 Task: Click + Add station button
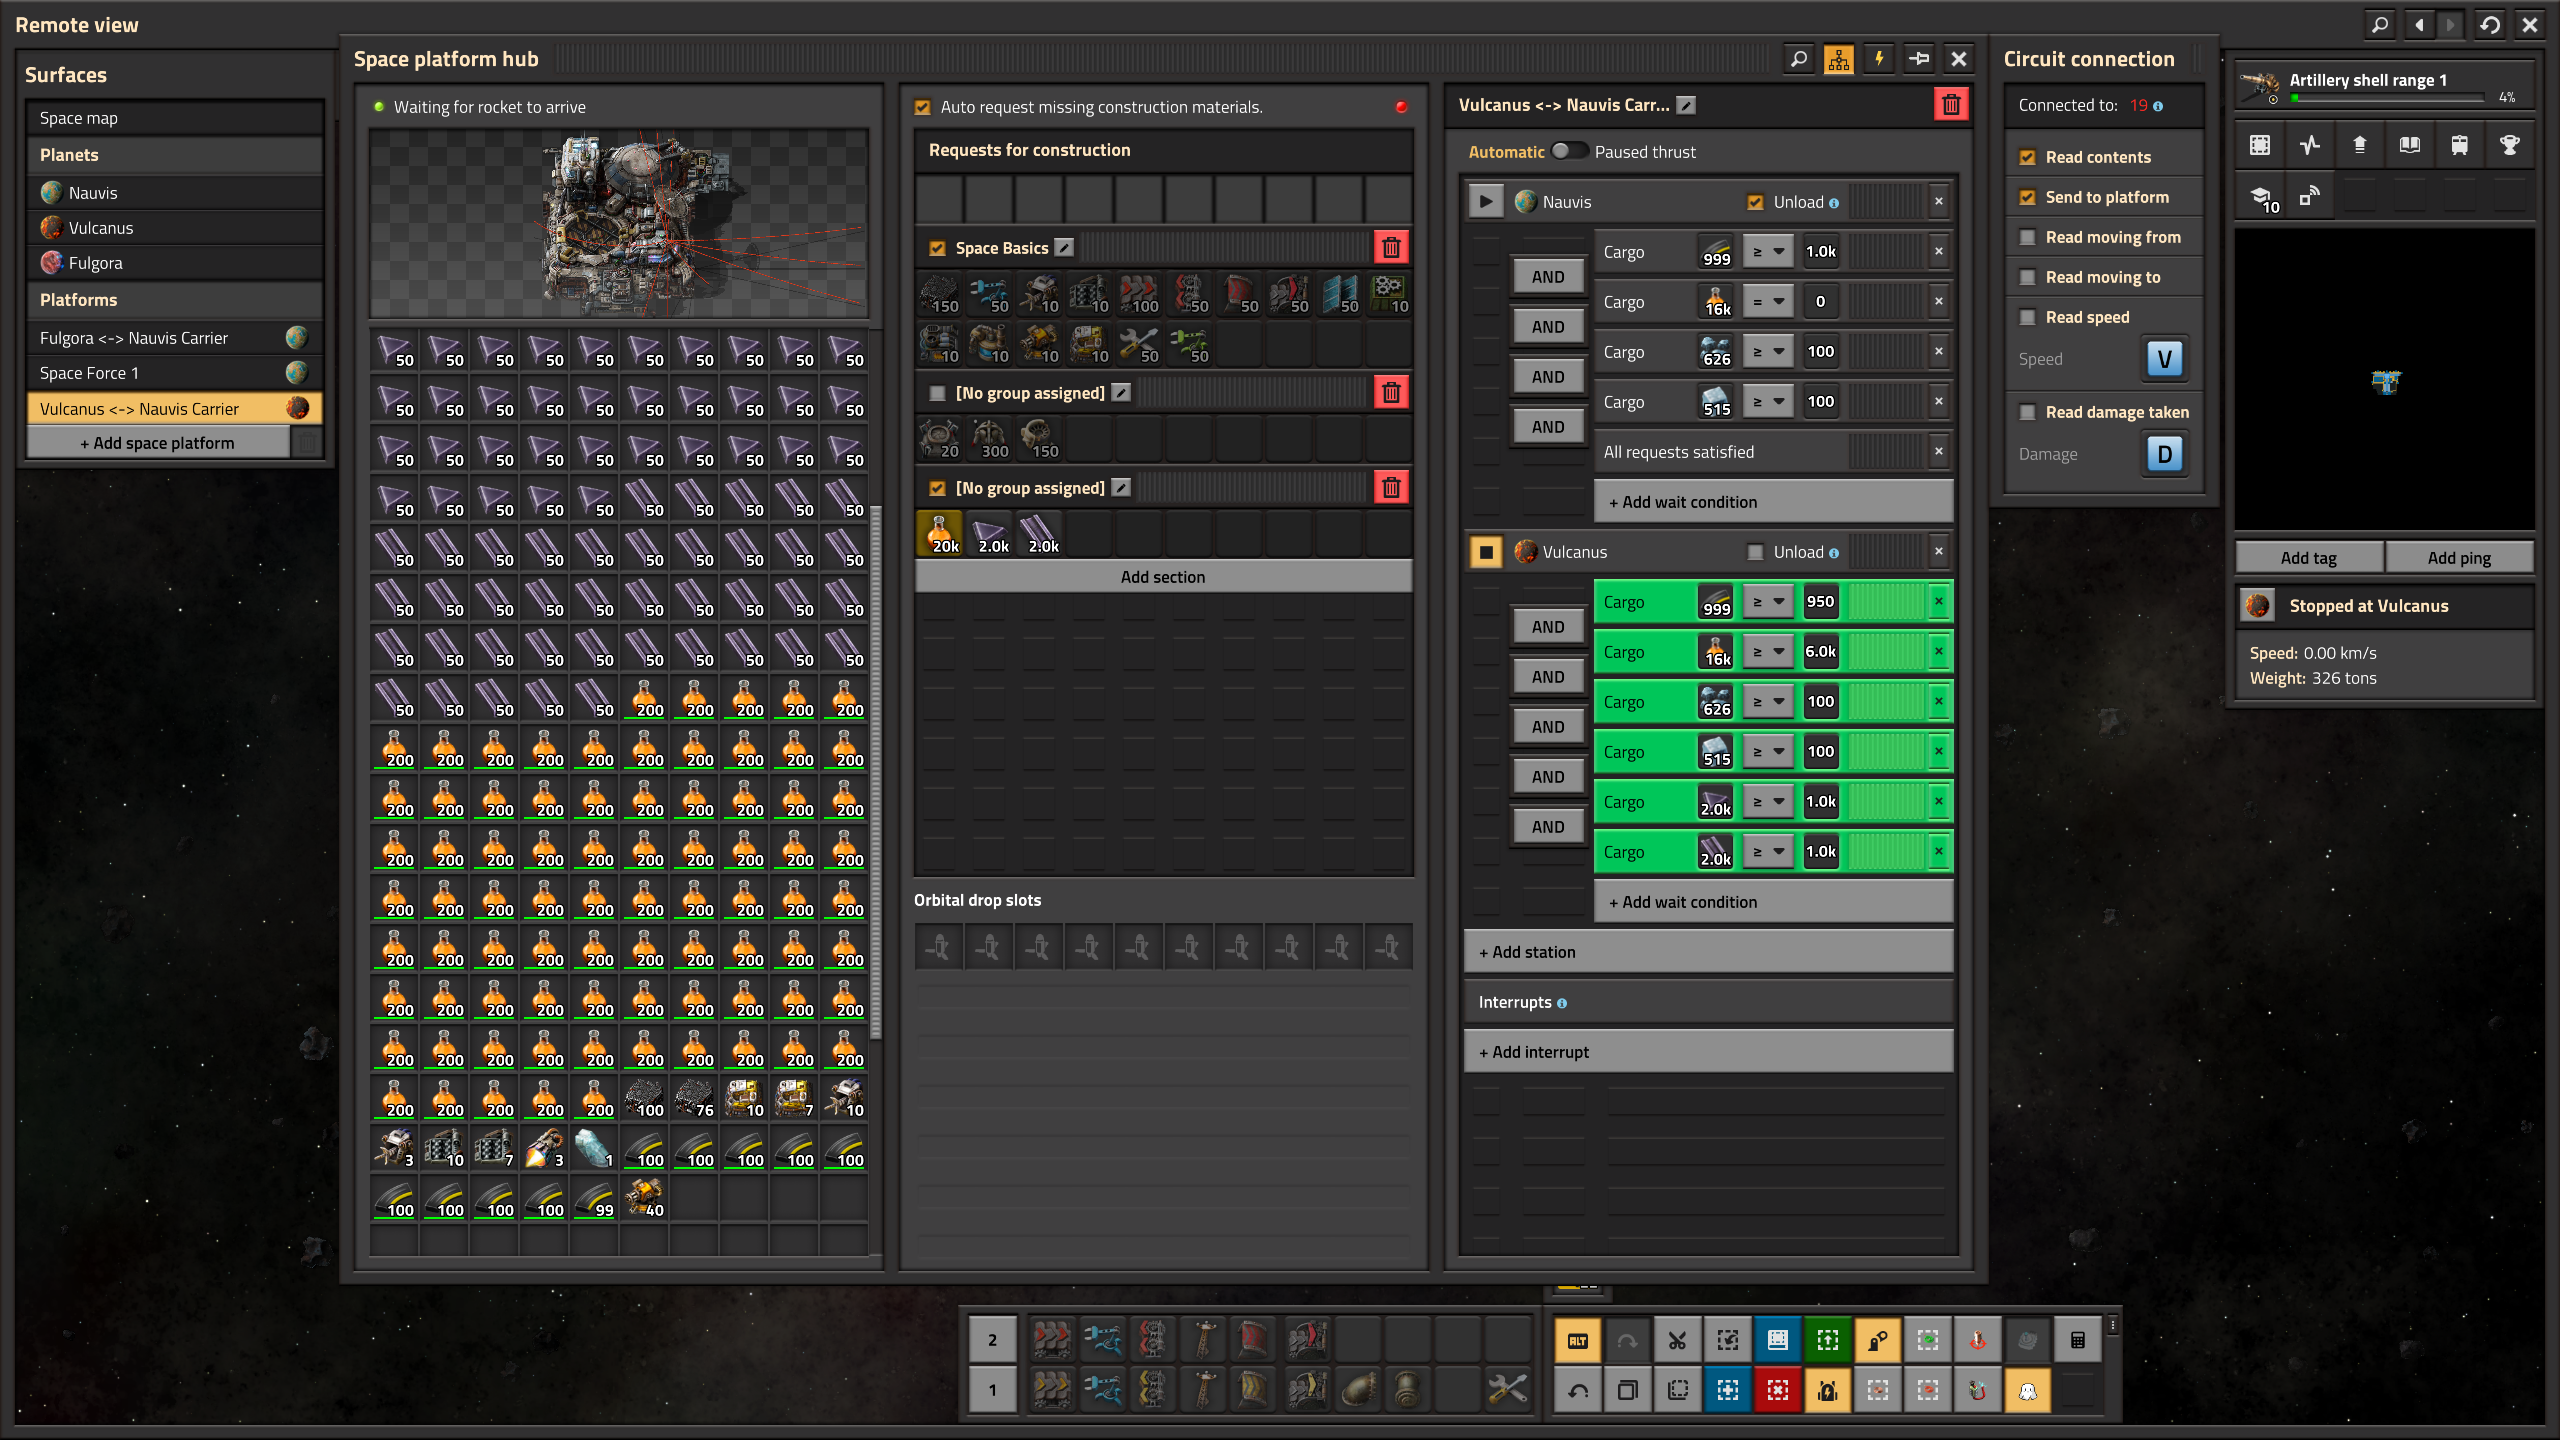pos(1708,951)
